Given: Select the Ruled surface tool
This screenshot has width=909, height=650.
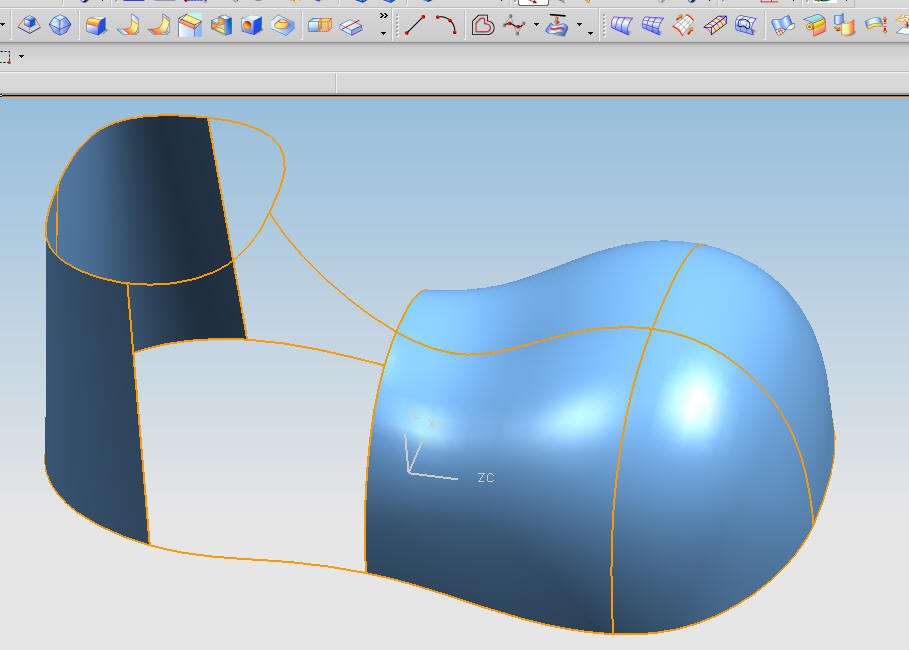Looking at the screenshot, I should (x=621, y=26).
